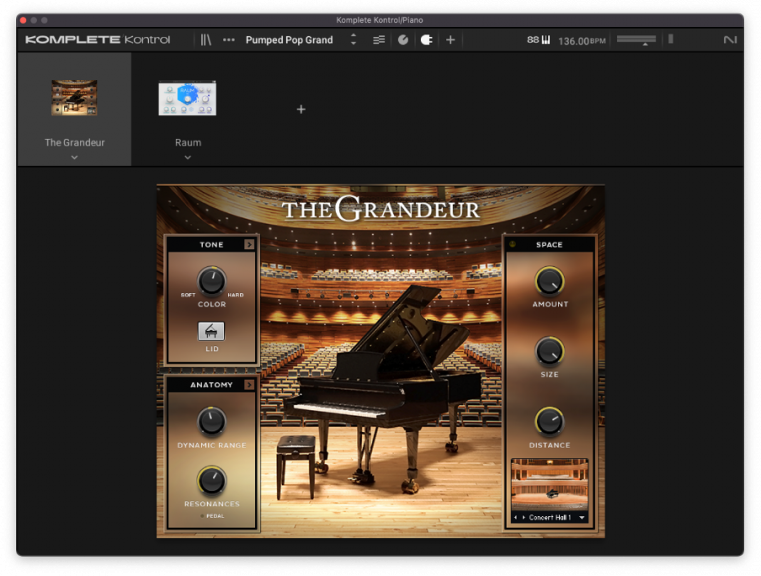This screenshot has height=576, width=761.
Task: Click the Color knob
Action: (x=212, y=281)
